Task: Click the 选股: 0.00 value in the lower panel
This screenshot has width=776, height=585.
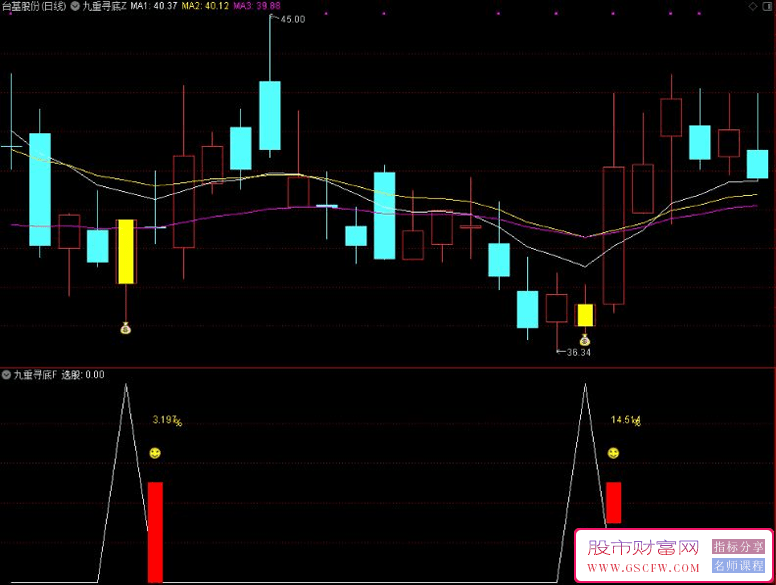Action: click(x=83, y=375)
